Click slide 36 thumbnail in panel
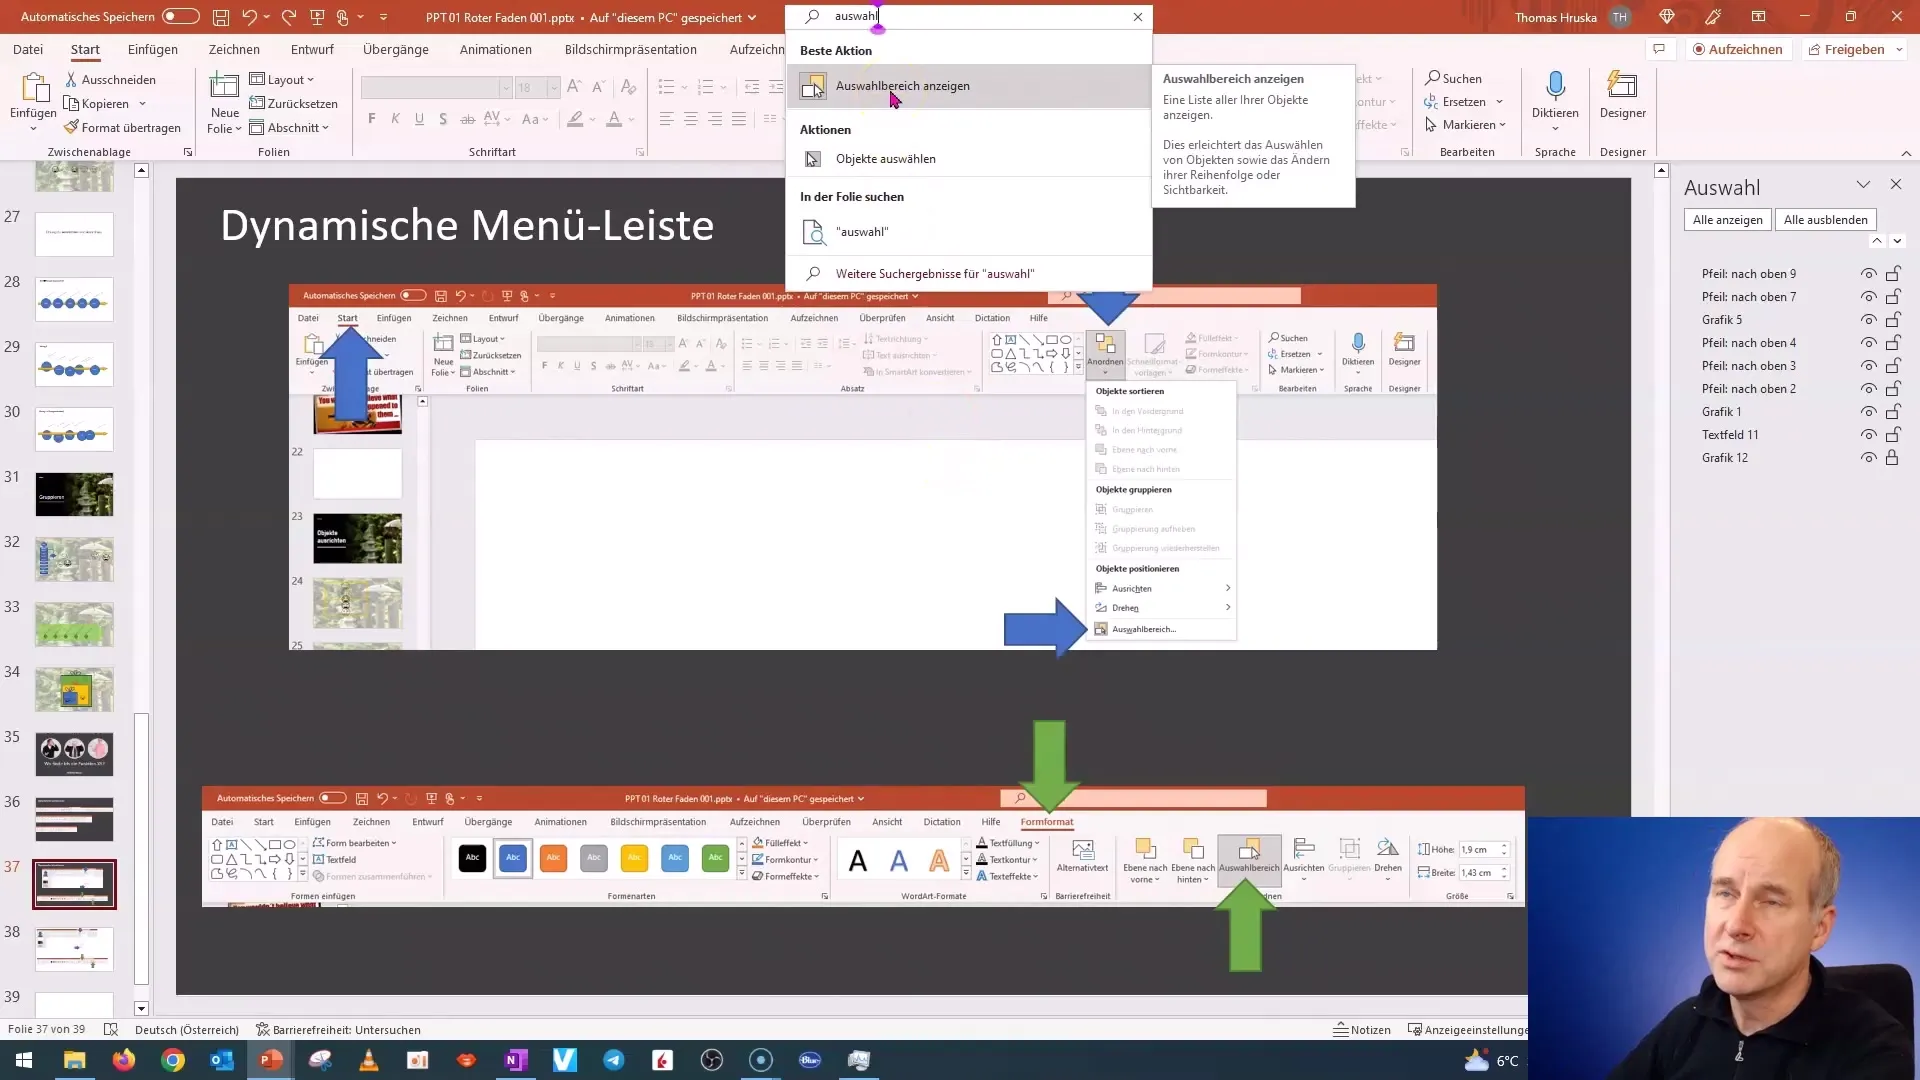The height and width of the screenshot is (1080, 1920). pyautogui.click(x=74, y=819)
